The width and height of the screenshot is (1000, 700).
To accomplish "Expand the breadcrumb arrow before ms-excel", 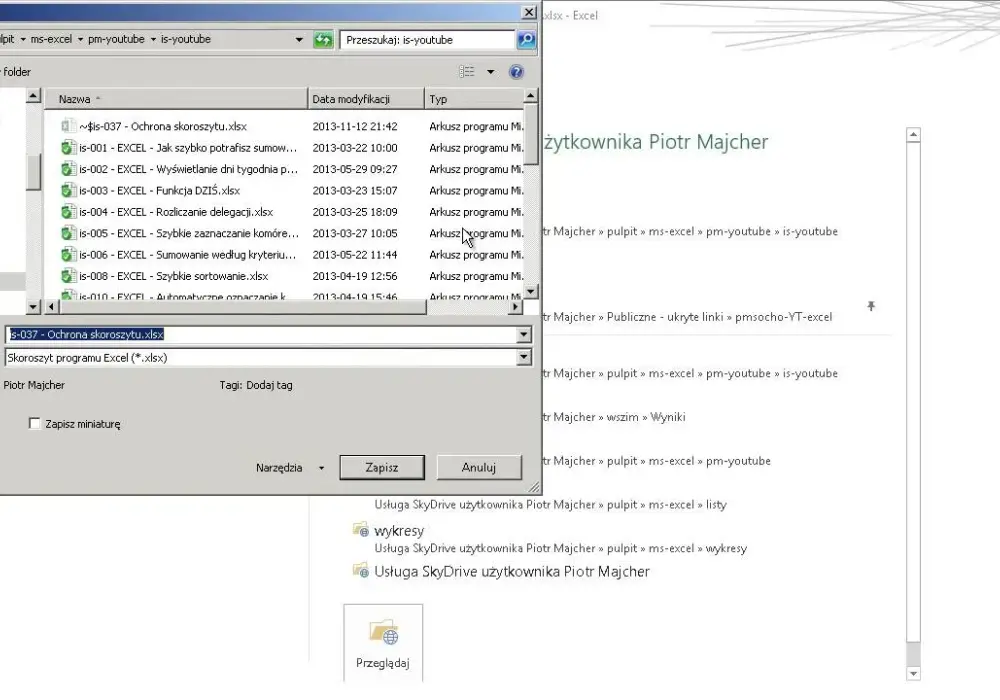I will (x=23, y=40).
